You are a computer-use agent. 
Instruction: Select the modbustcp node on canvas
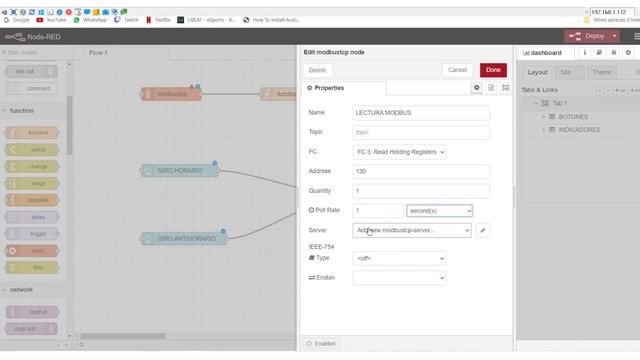pos(171,94)
